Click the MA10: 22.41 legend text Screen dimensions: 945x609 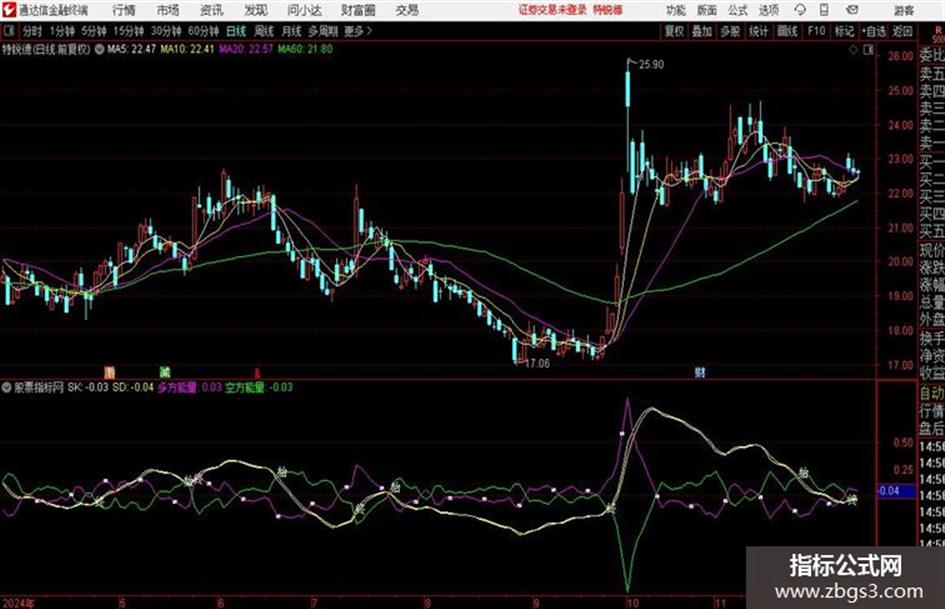(x=187, y=49)
